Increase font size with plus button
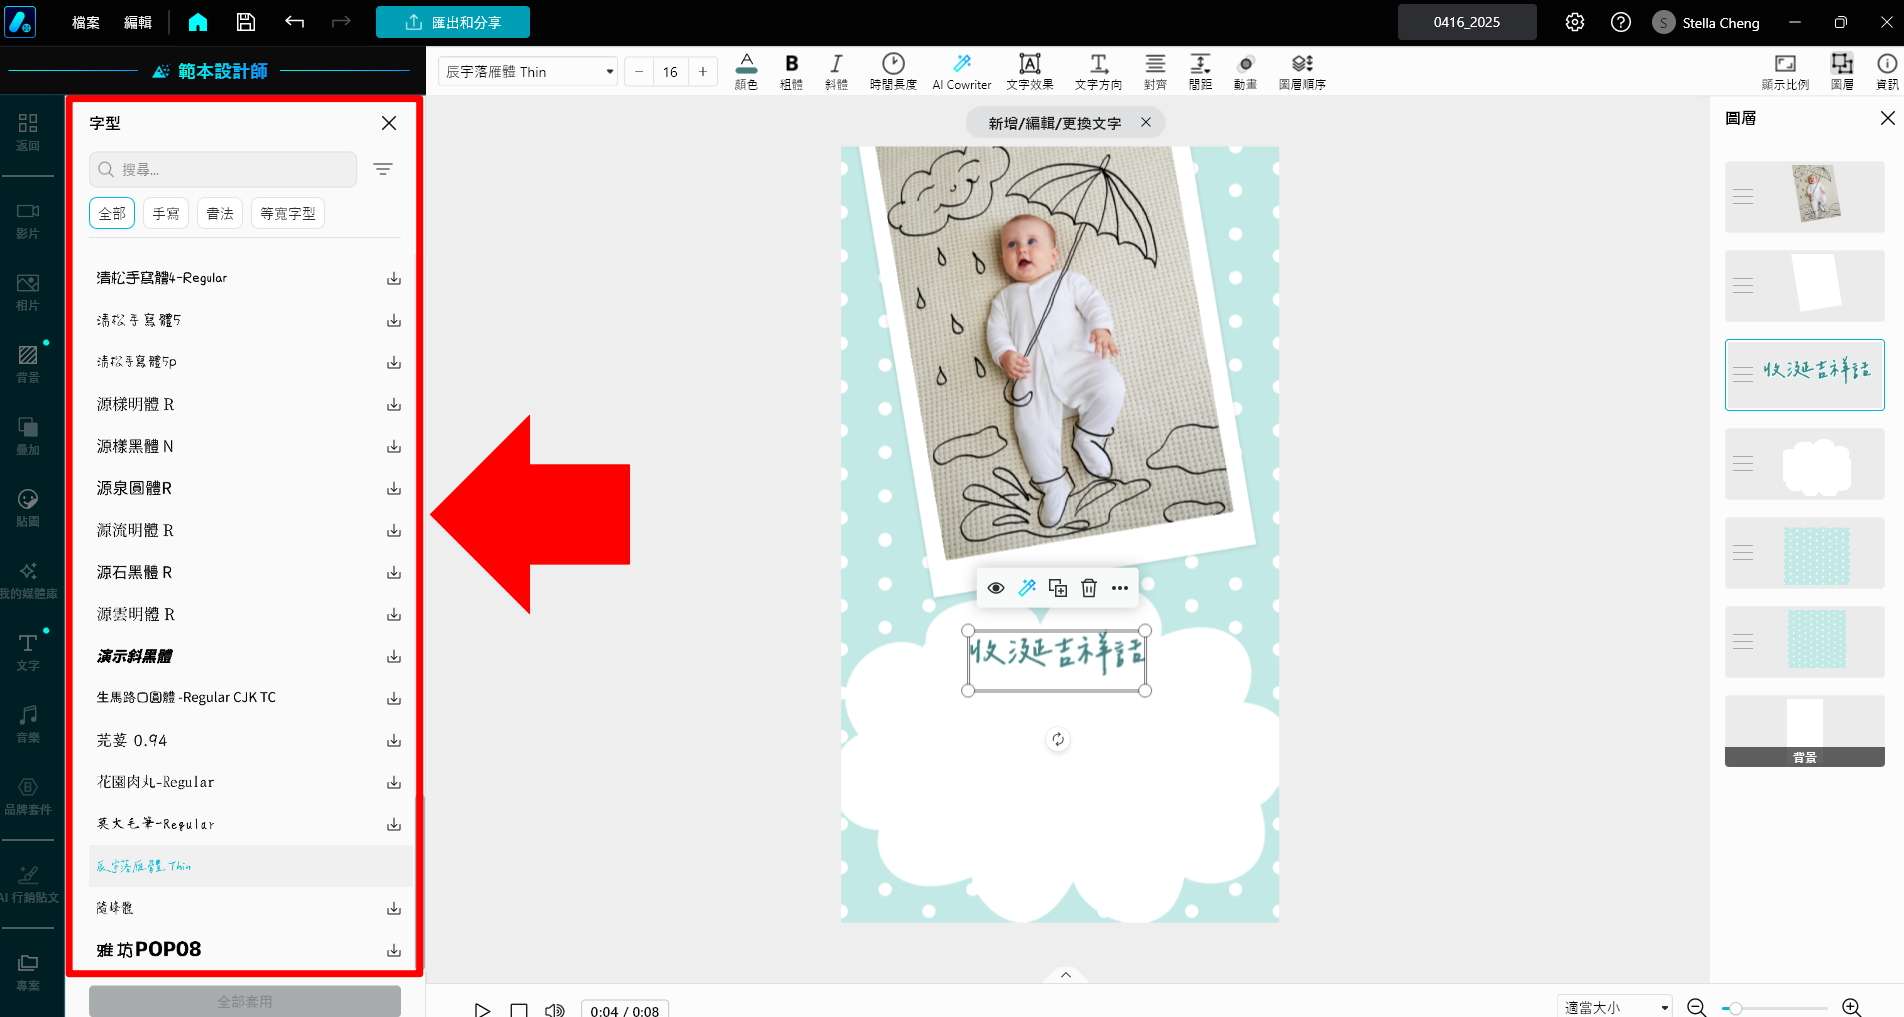 pyautogui.click(x=703, y=71)
